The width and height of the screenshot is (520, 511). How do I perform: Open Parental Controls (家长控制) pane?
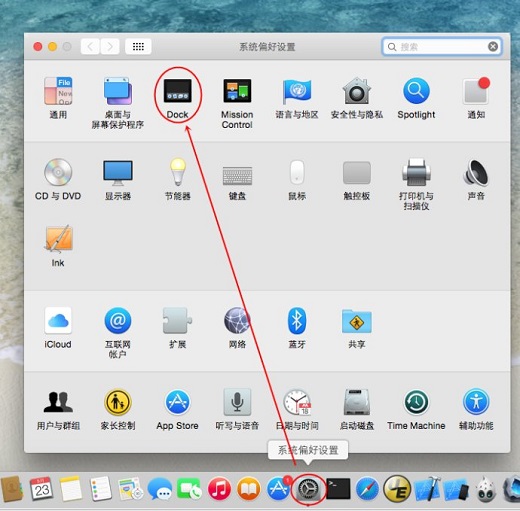click(x=118, y=410)
